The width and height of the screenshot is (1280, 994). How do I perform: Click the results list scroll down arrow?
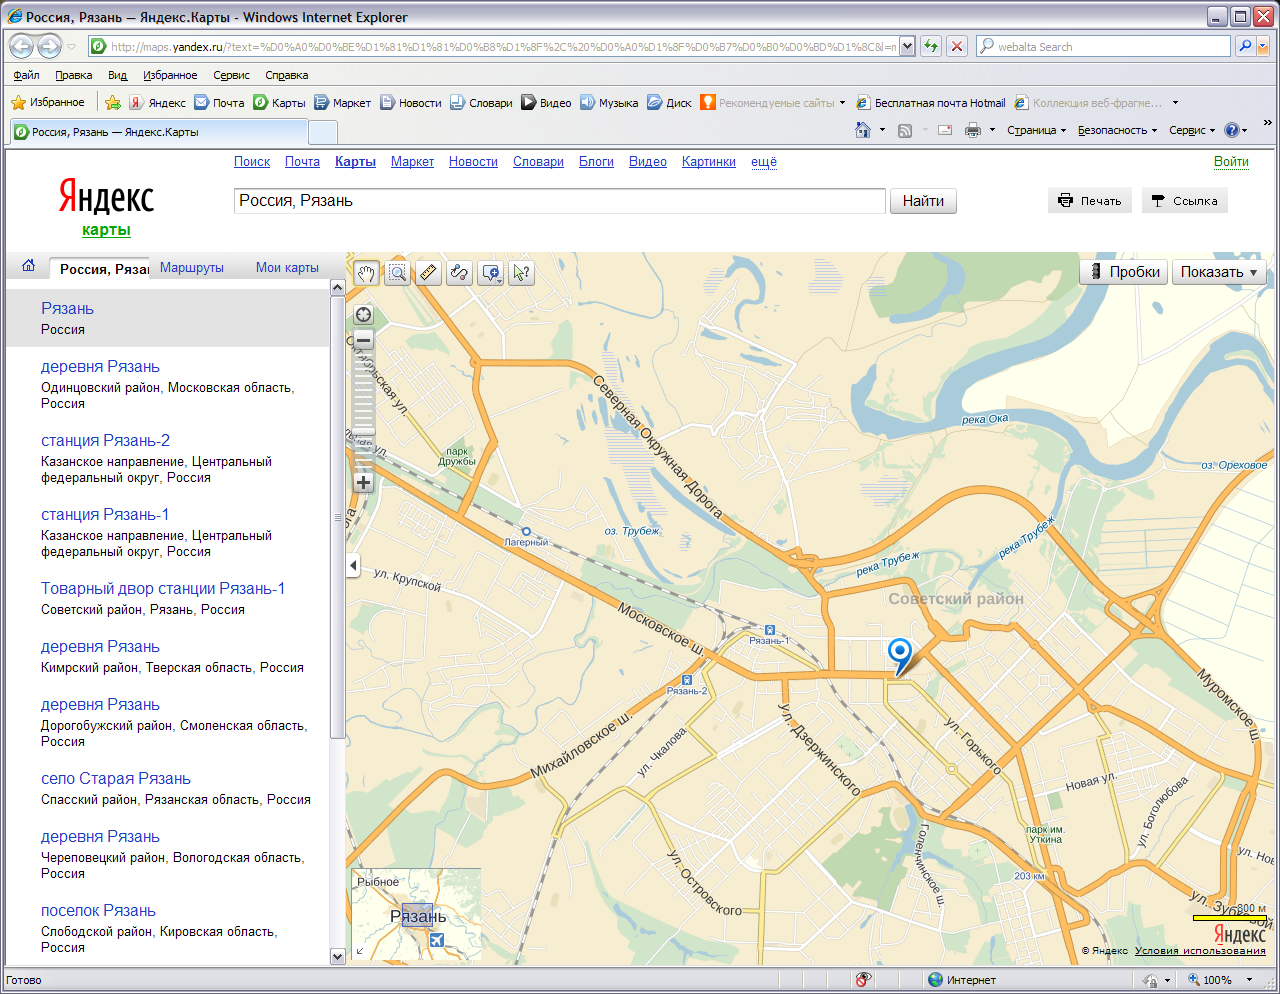pyautogui.click(x=337, y=956)
